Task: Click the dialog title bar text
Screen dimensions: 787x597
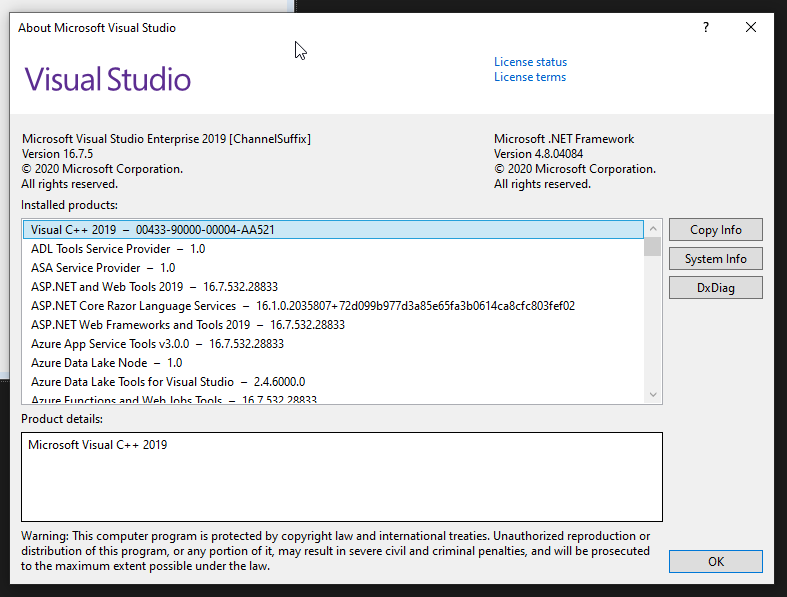Action: [97, 28]
